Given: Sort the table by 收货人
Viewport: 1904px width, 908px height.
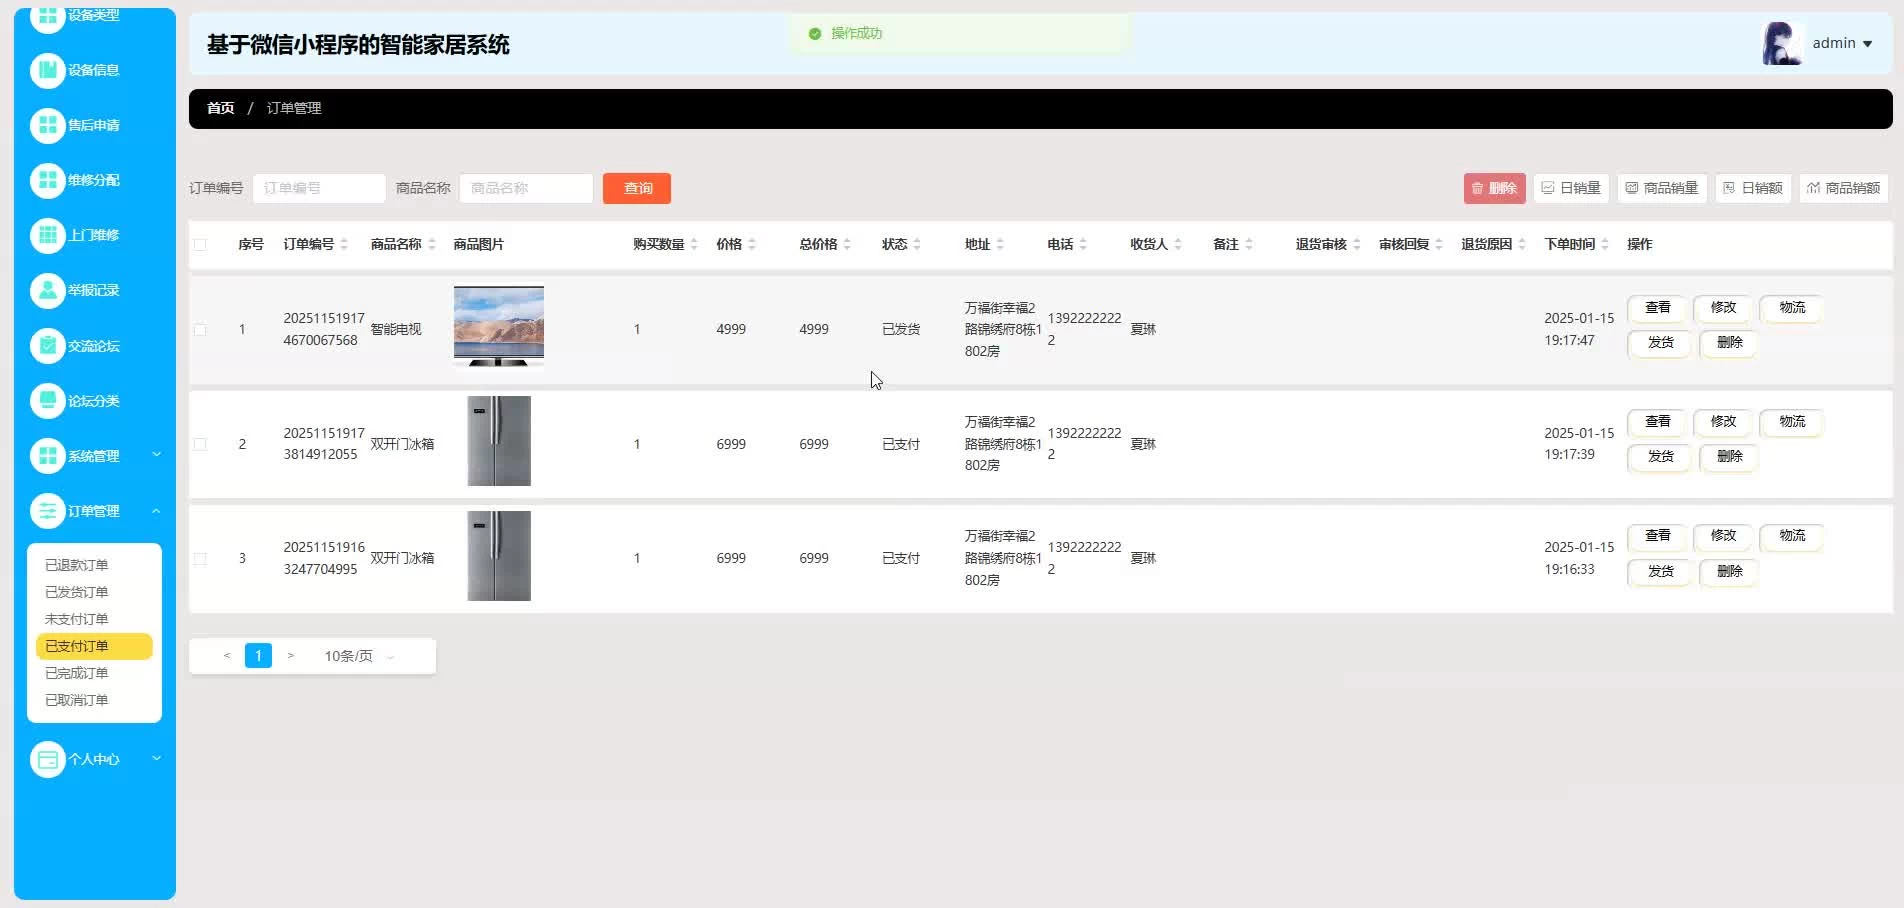Looking at the screenshot, I should pos(1178,244).
